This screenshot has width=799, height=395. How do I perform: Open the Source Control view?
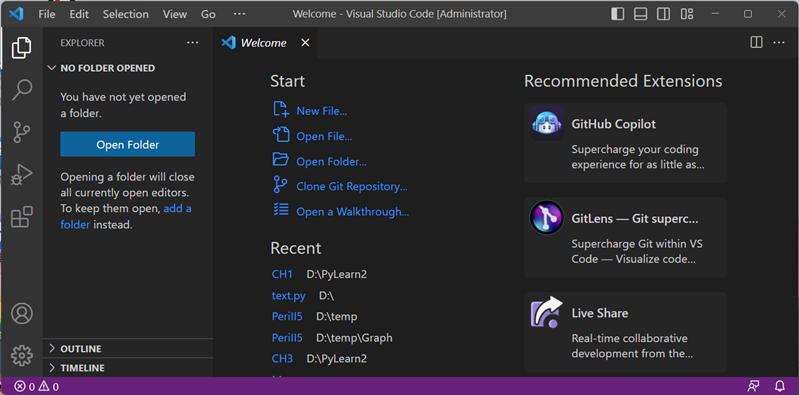point(21,132)
